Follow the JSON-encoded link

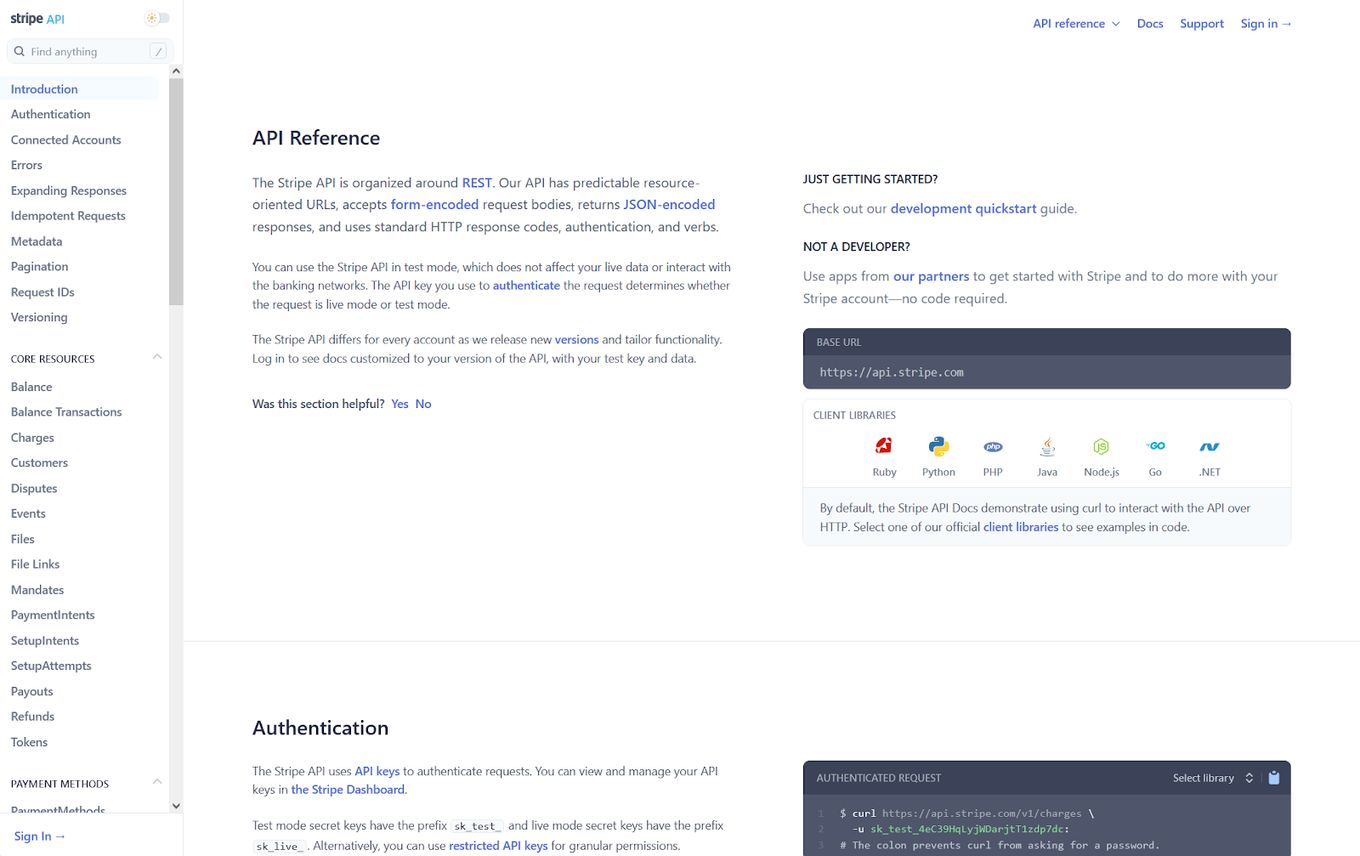click(669, 205)
